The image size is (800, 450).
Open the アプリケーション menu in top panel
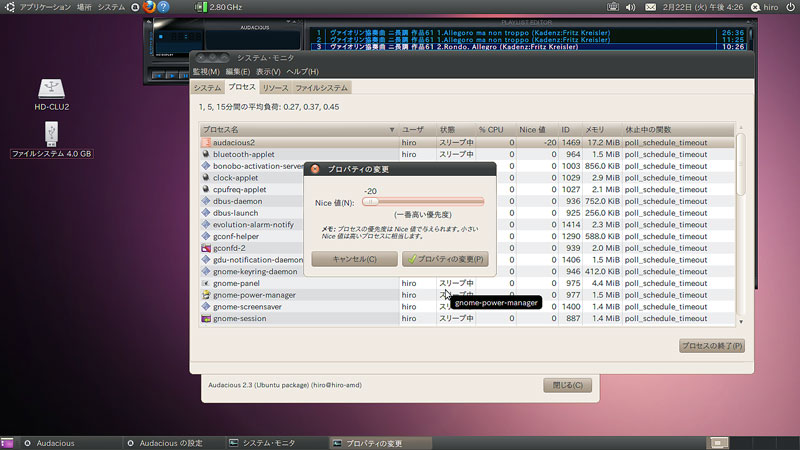click(42, 7)
